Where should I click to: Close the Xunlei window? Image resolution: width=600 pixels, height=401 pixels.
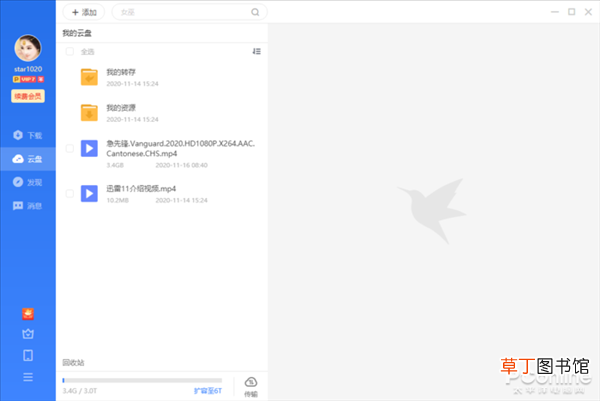pyautogui.click(x=589, y=12)
